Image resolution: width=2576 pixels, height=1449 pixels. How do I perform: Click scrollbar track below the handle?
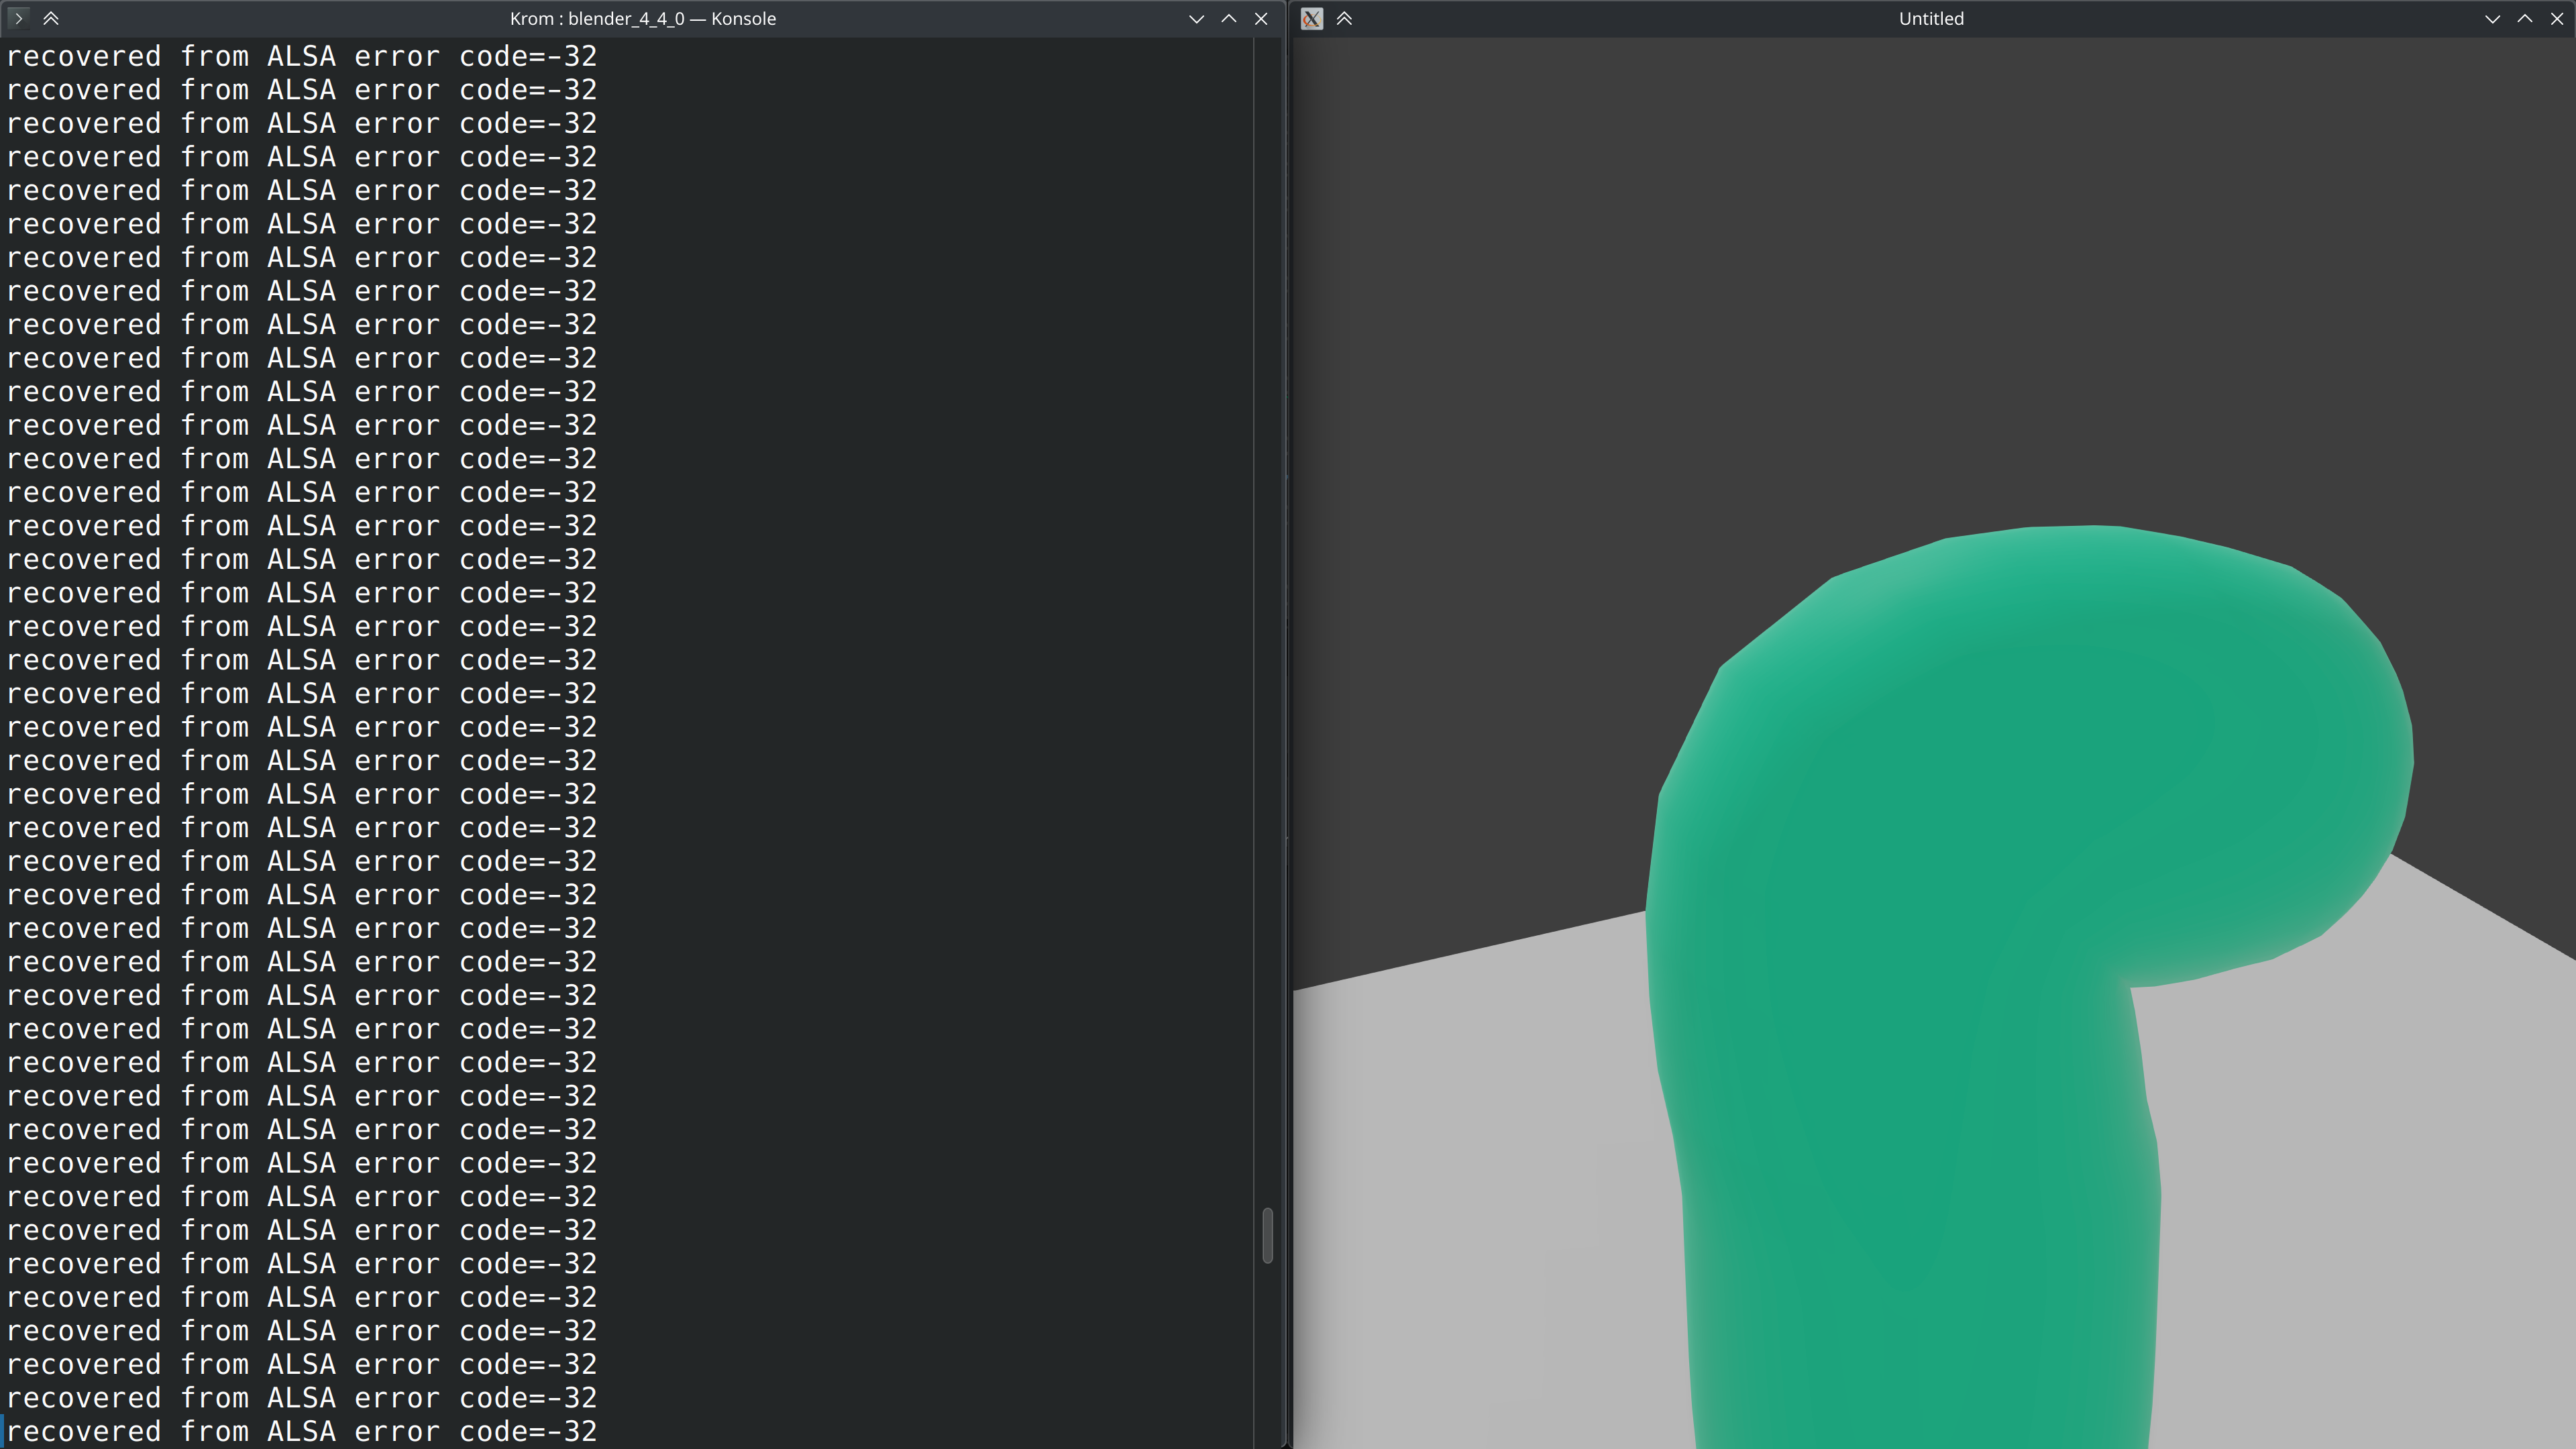tap(1267, 1350)
